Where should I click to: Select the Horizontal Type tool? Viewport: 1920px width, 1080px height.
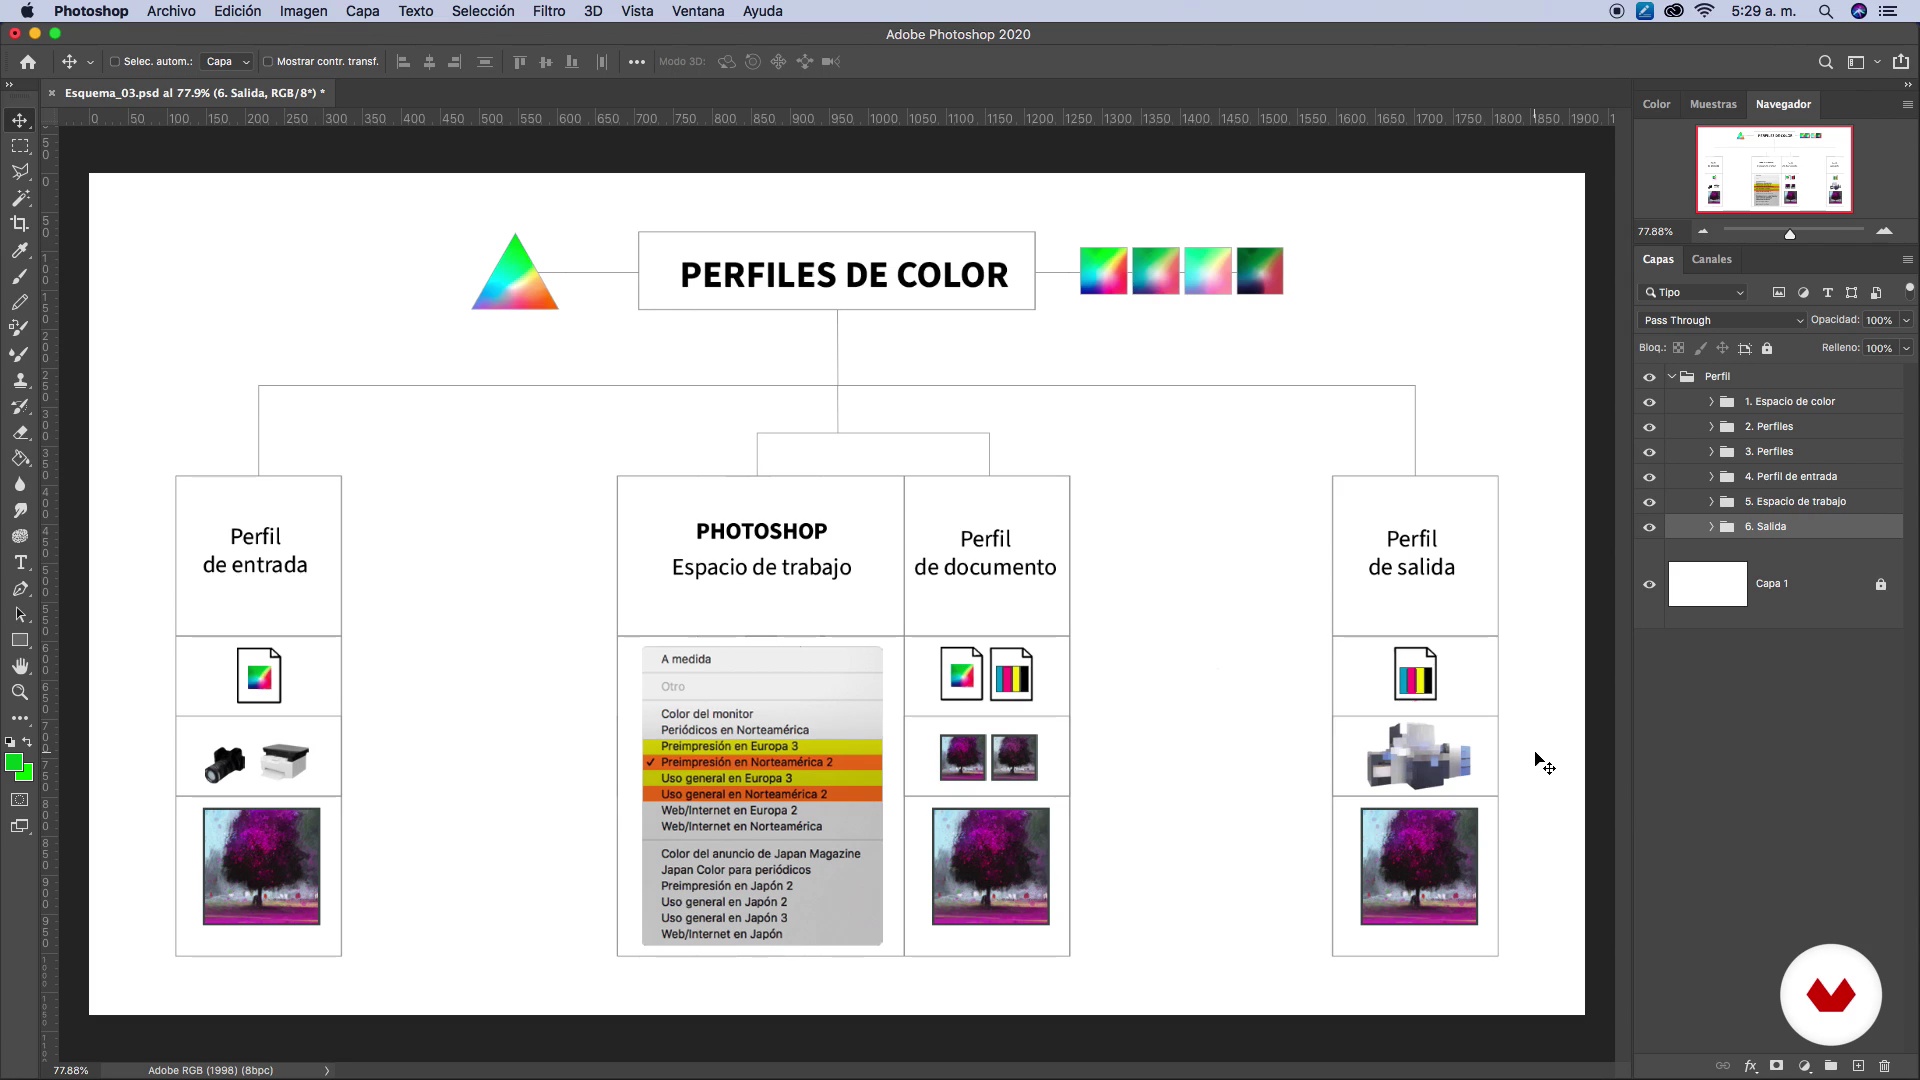tap(20, 562)
